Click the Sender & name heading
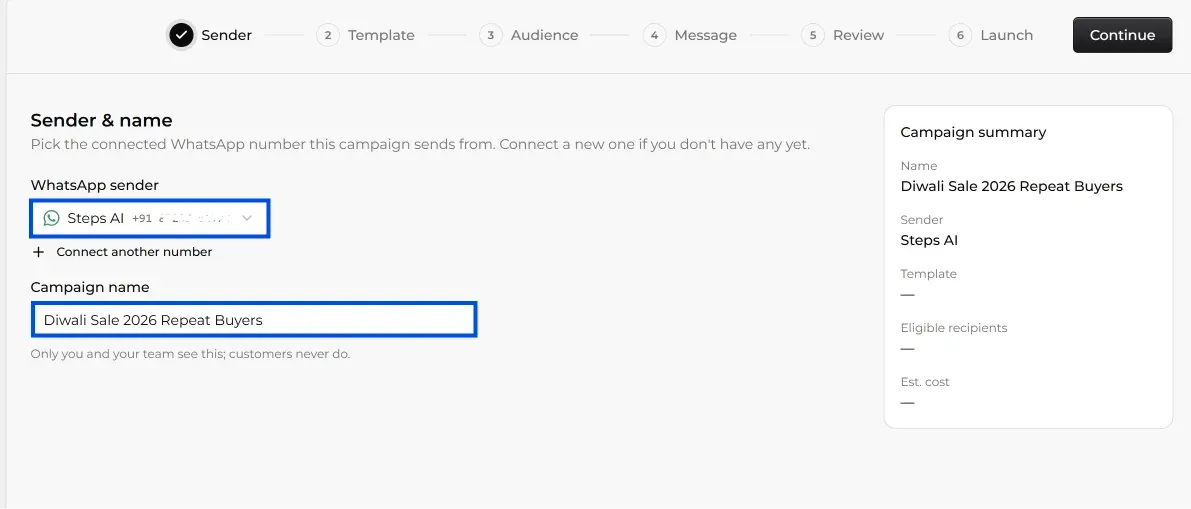 (x=101, y=120)
